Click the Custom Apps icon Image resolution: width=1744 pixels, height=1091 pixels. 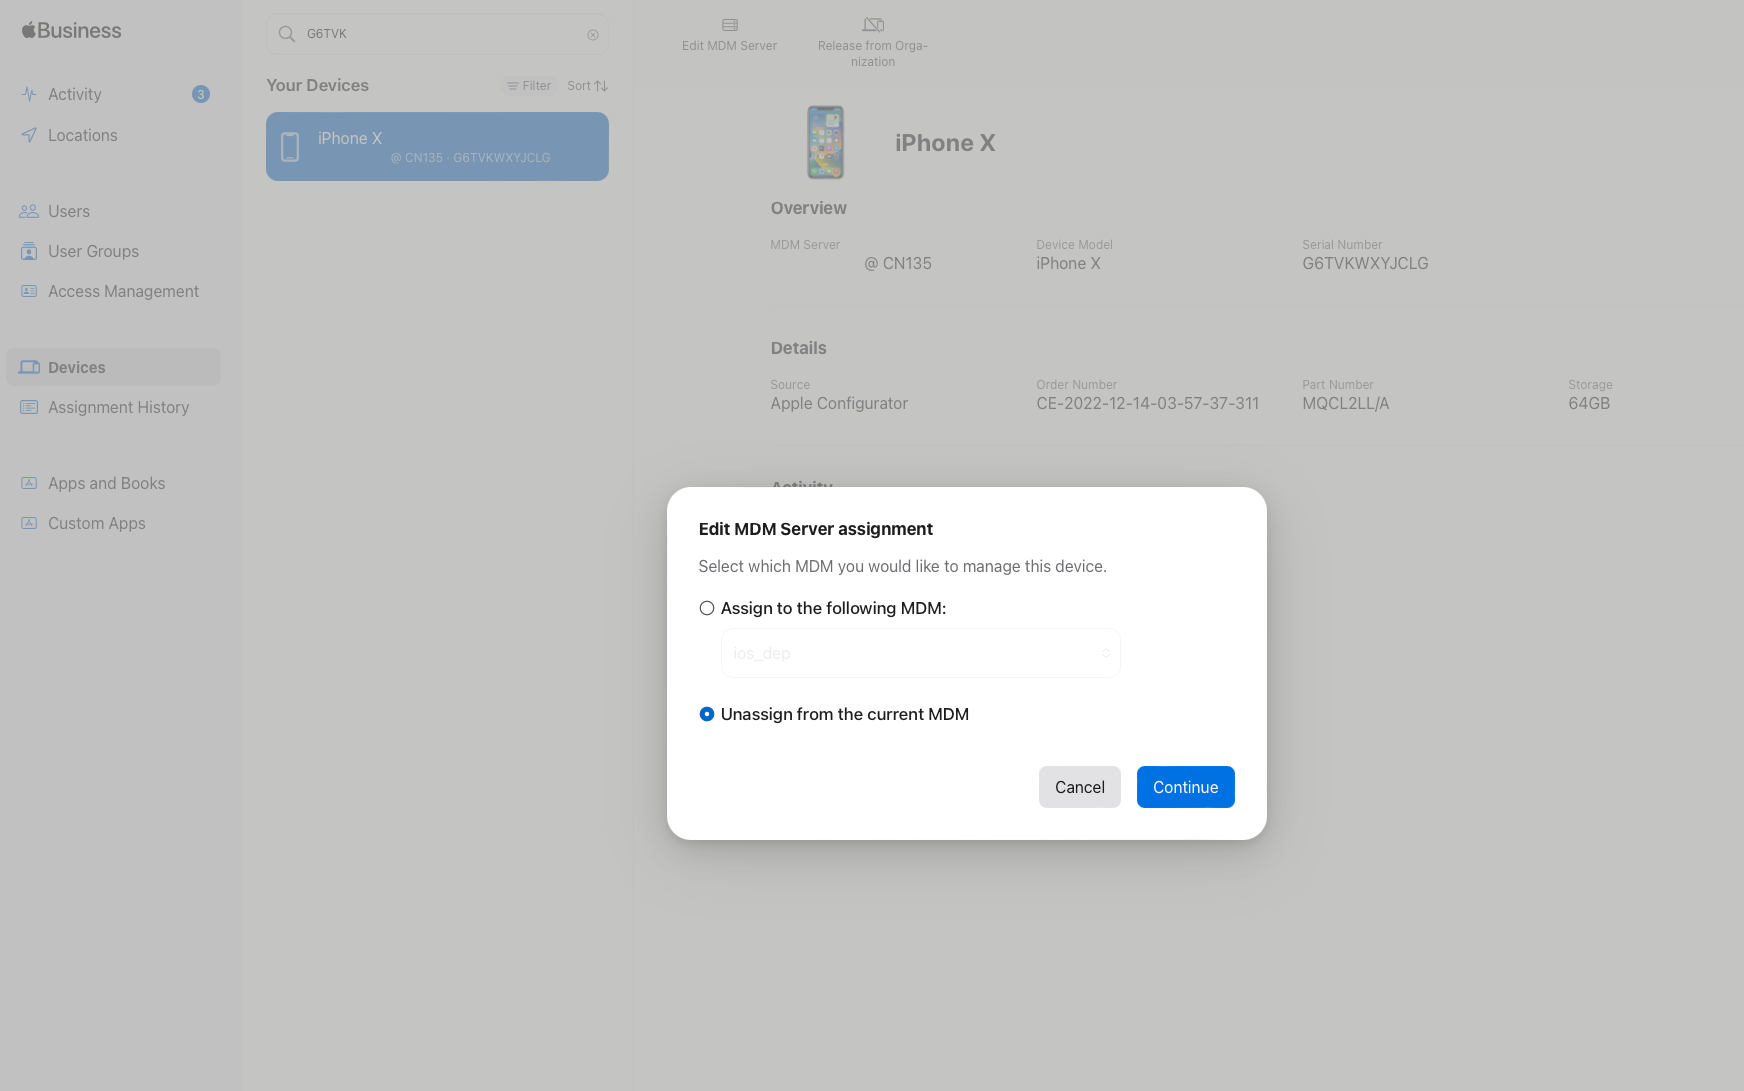[x=29, y=523]
